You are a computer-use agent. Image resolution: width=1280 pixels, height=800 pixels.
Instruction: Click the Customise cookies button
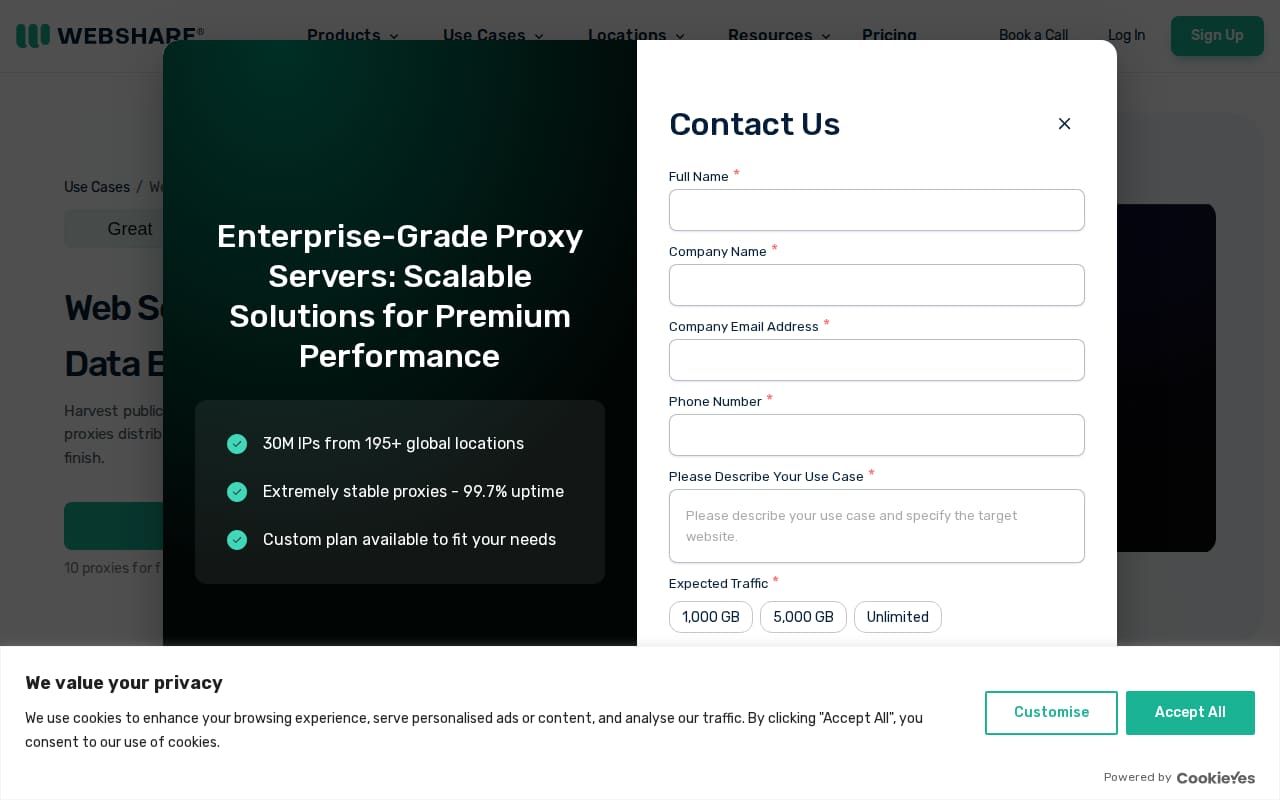1051,713
